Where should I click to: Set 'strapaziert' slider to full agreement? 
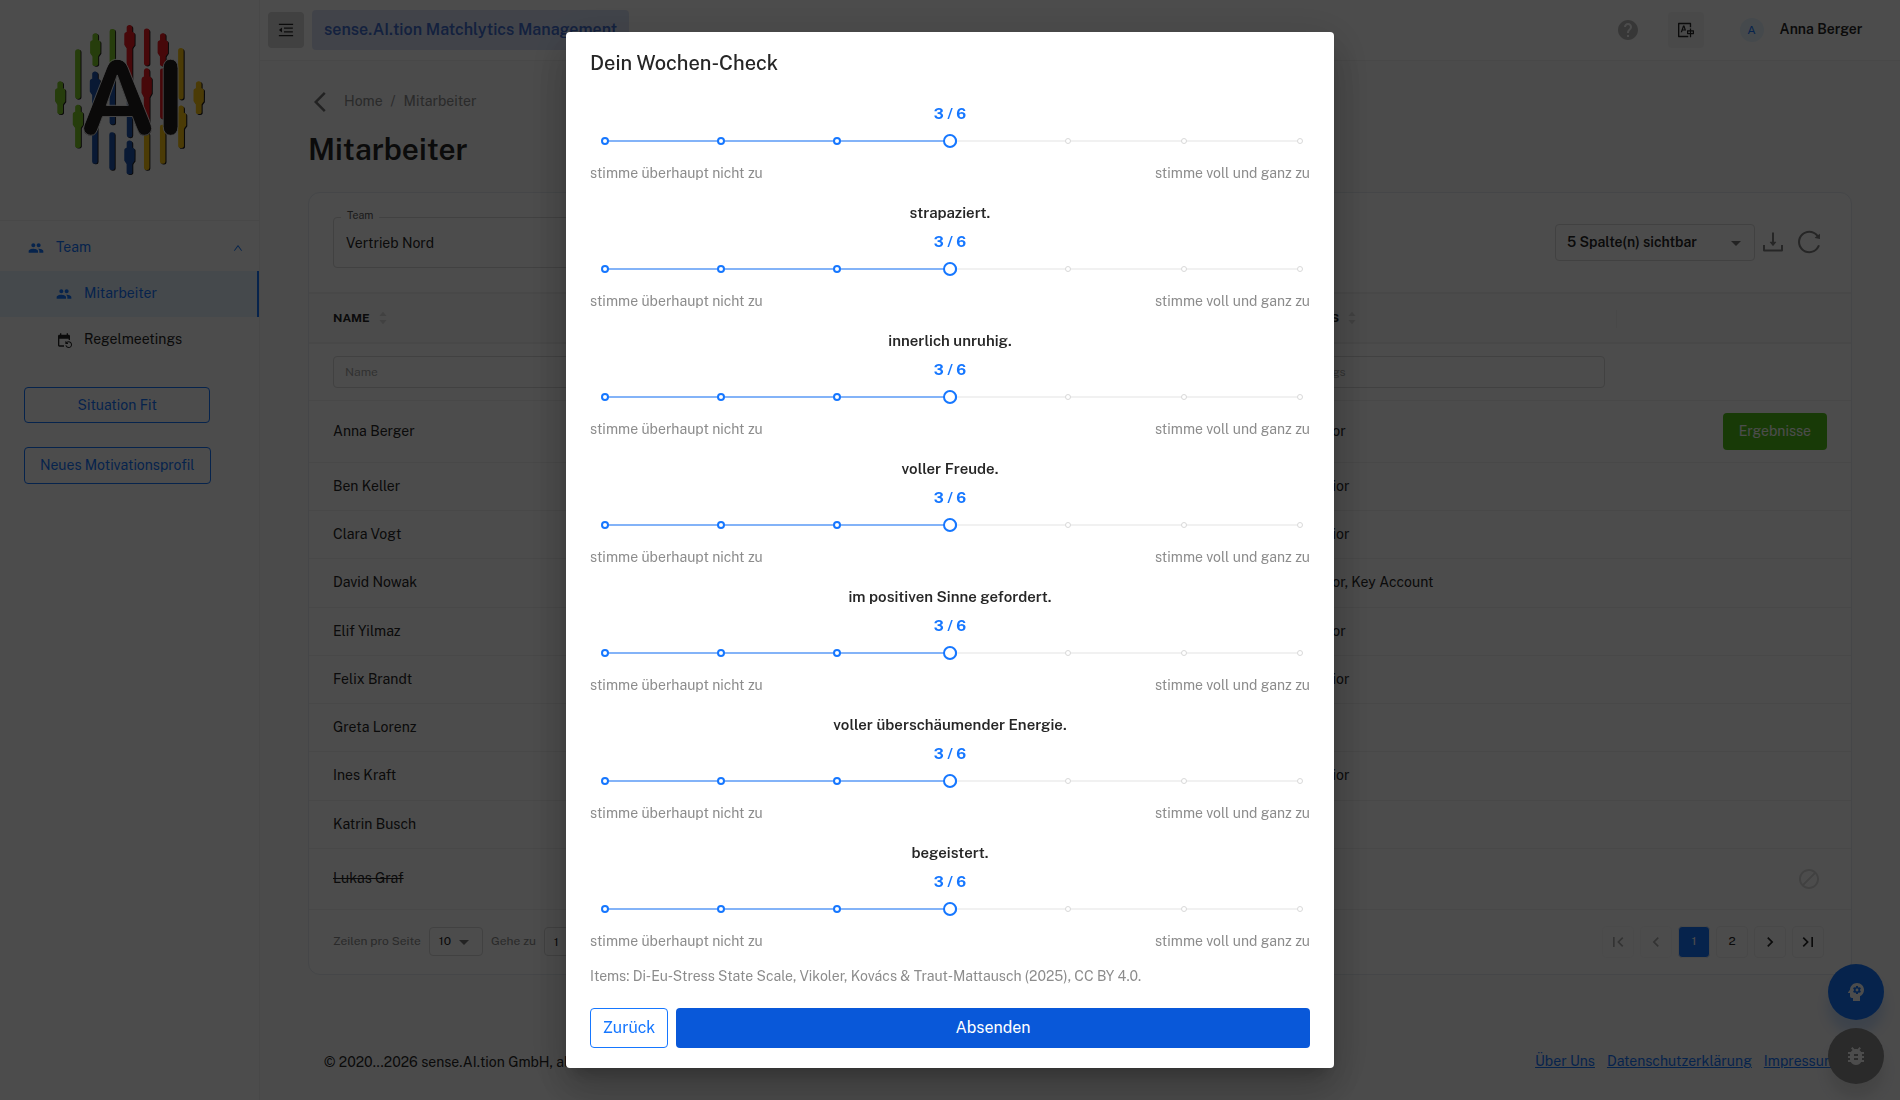pyautogui.click(x=1299, y=269)
